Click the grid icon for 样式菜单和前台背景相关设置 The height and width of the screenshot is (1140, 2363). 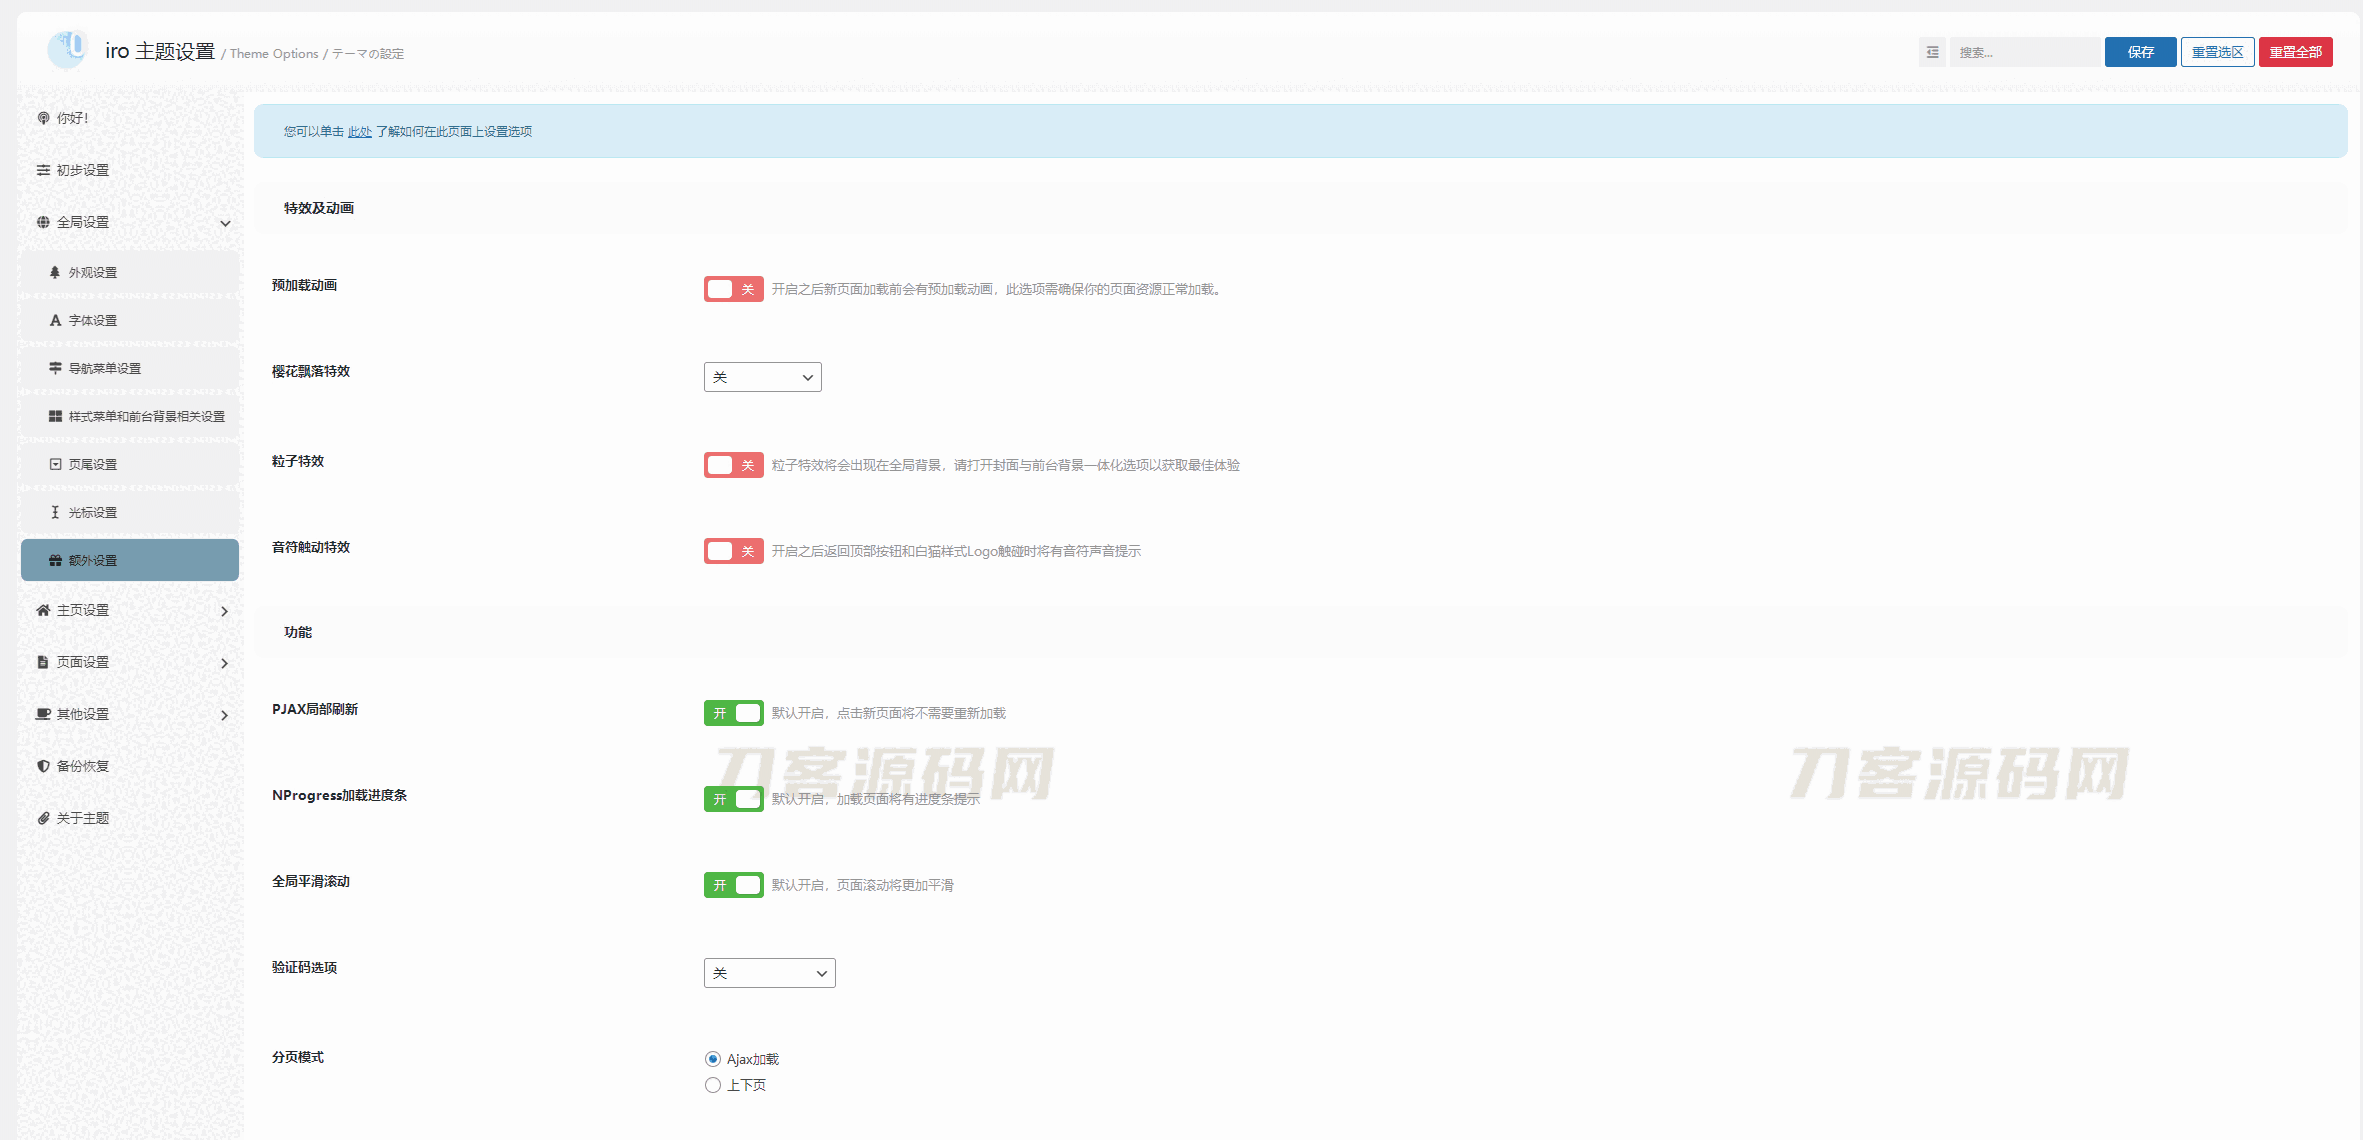pyautogui.click(x=55, y=416)
